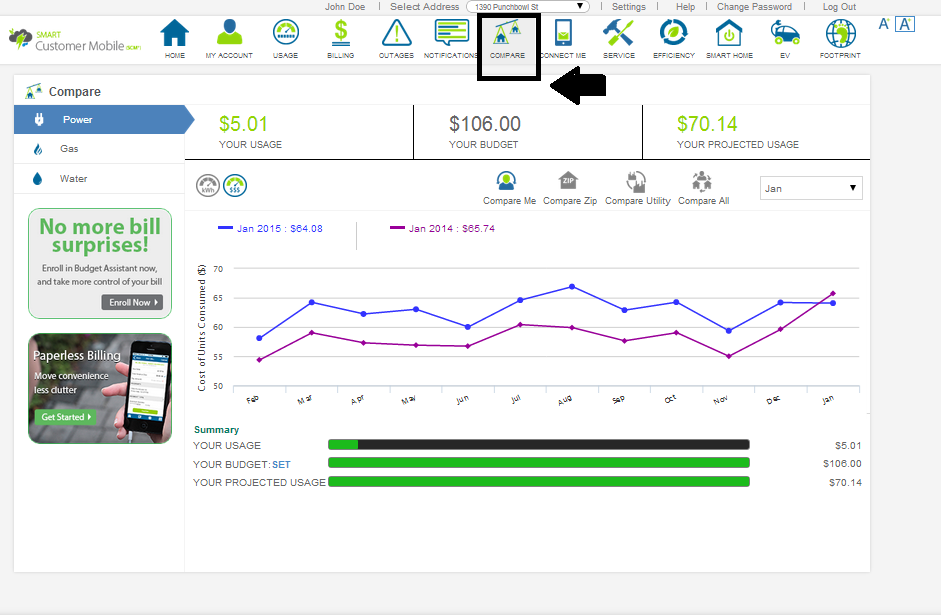
Task: Open the Outages warning icon
Action: pyautogui.click(x=397, y=36)
